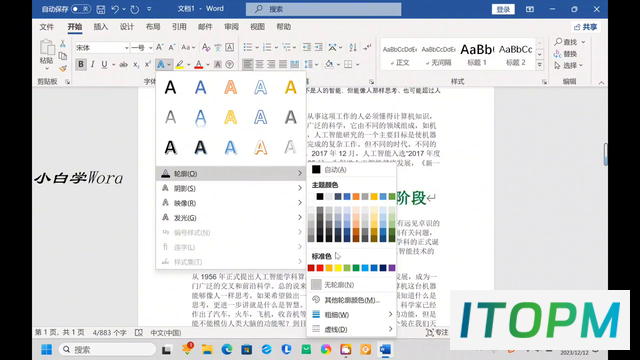Toggle strikethrough text formatting
Screen dimensions: 640x360
[x=123, y=64]
